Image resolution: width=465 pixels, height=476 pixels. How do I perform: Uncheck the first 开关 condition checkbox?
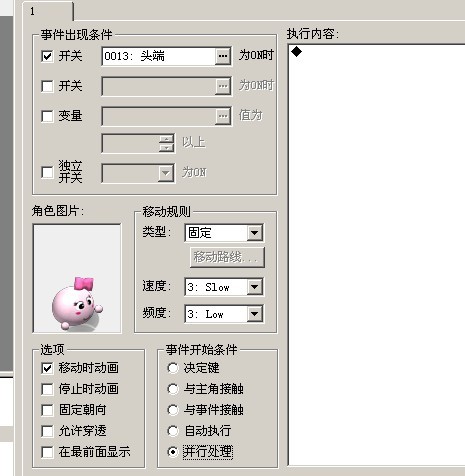pos(47,56)
